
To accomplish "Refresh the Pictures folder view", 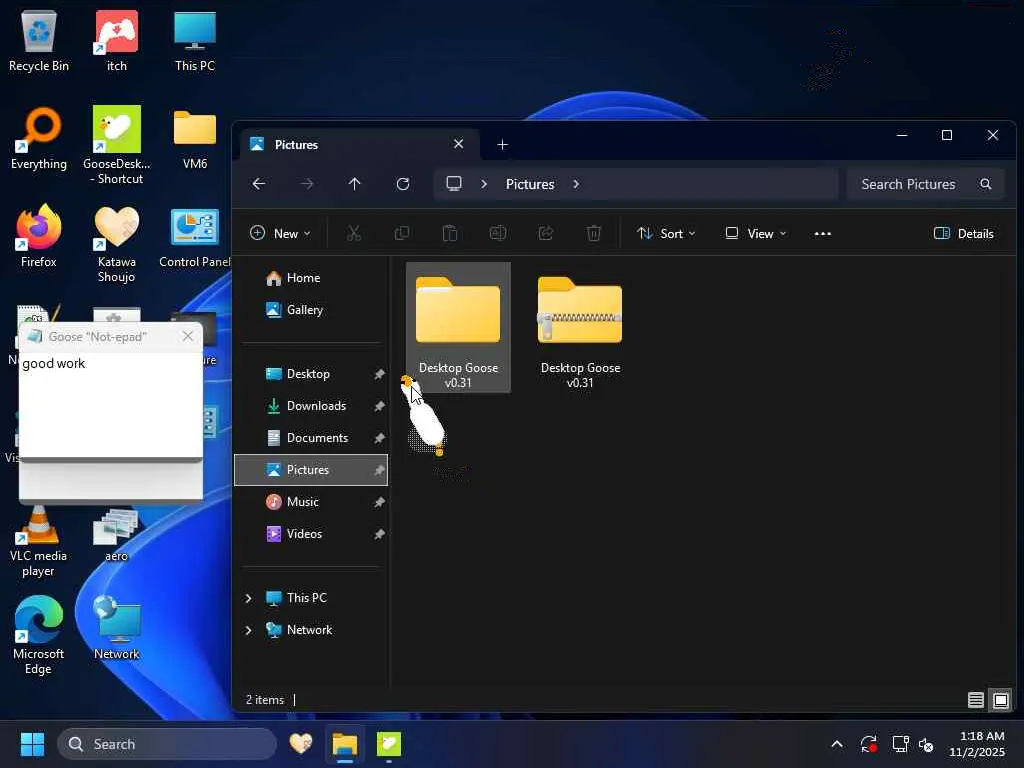I will (403, 184).
